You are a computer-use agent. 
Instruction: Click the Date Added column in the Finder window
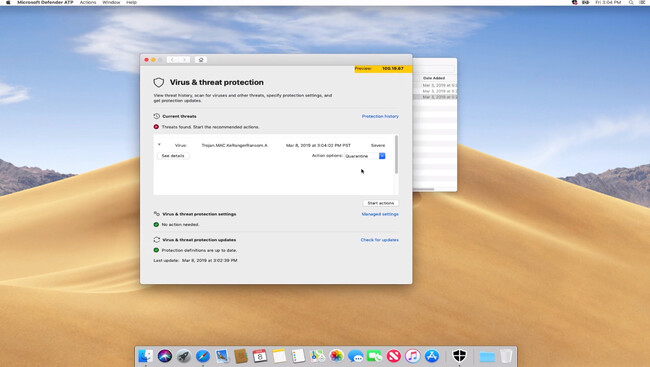(x=434, y=78)
